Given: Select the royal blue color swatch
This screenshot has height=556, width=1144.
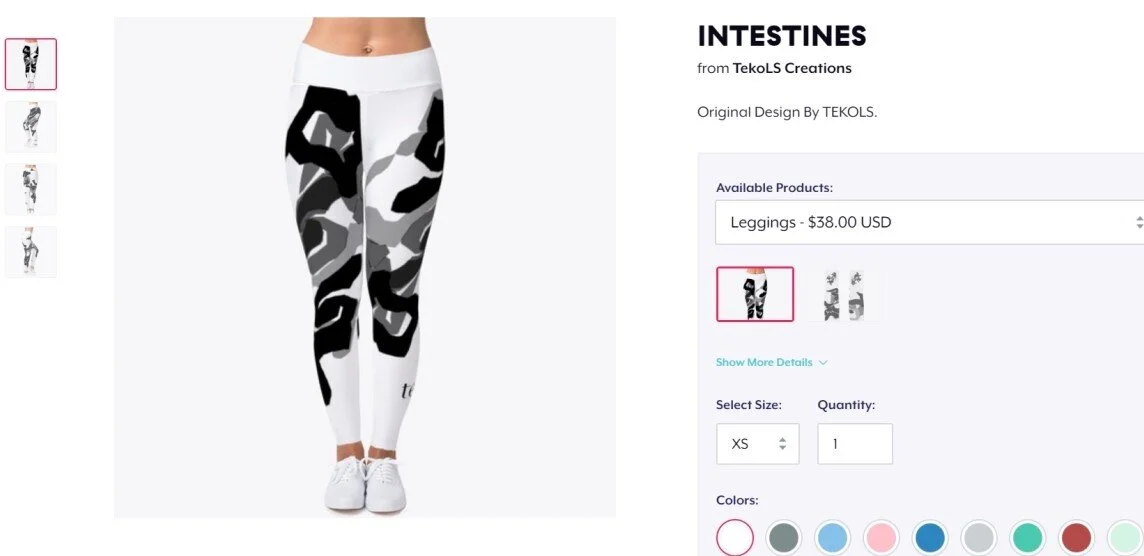Looking at the screenshot, I should point(930,538).
